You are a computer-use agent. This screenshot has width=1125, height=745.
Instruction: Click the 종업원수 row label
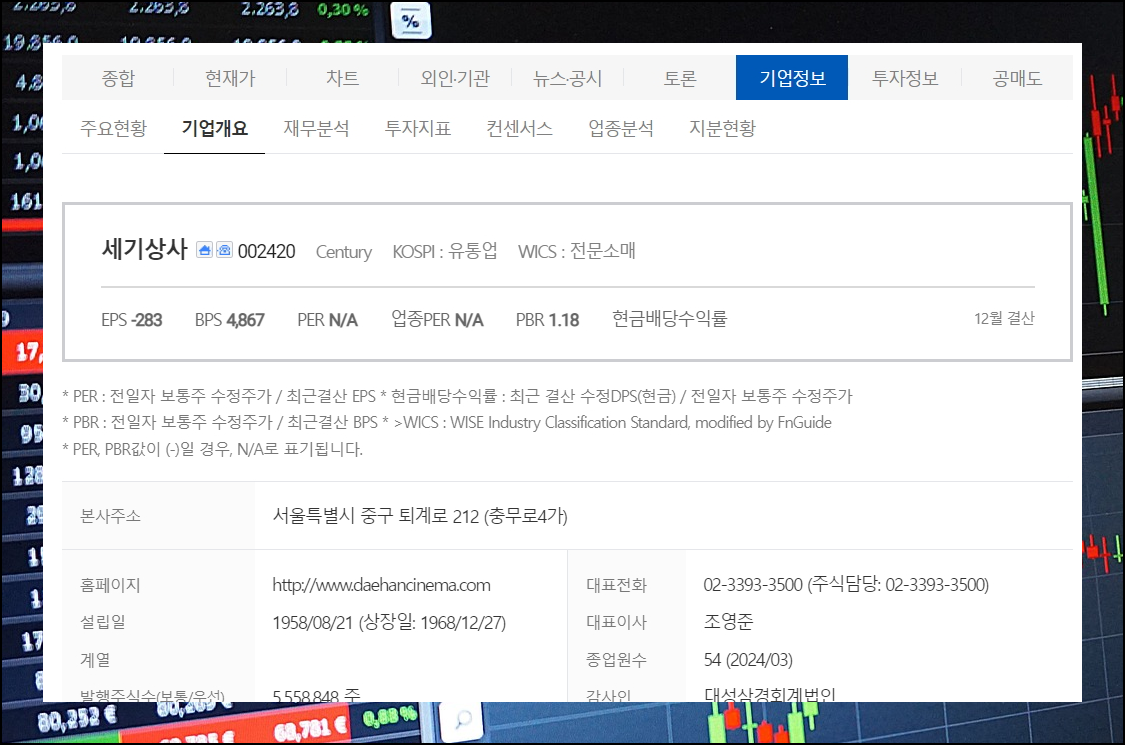click(x=616, y=660)
